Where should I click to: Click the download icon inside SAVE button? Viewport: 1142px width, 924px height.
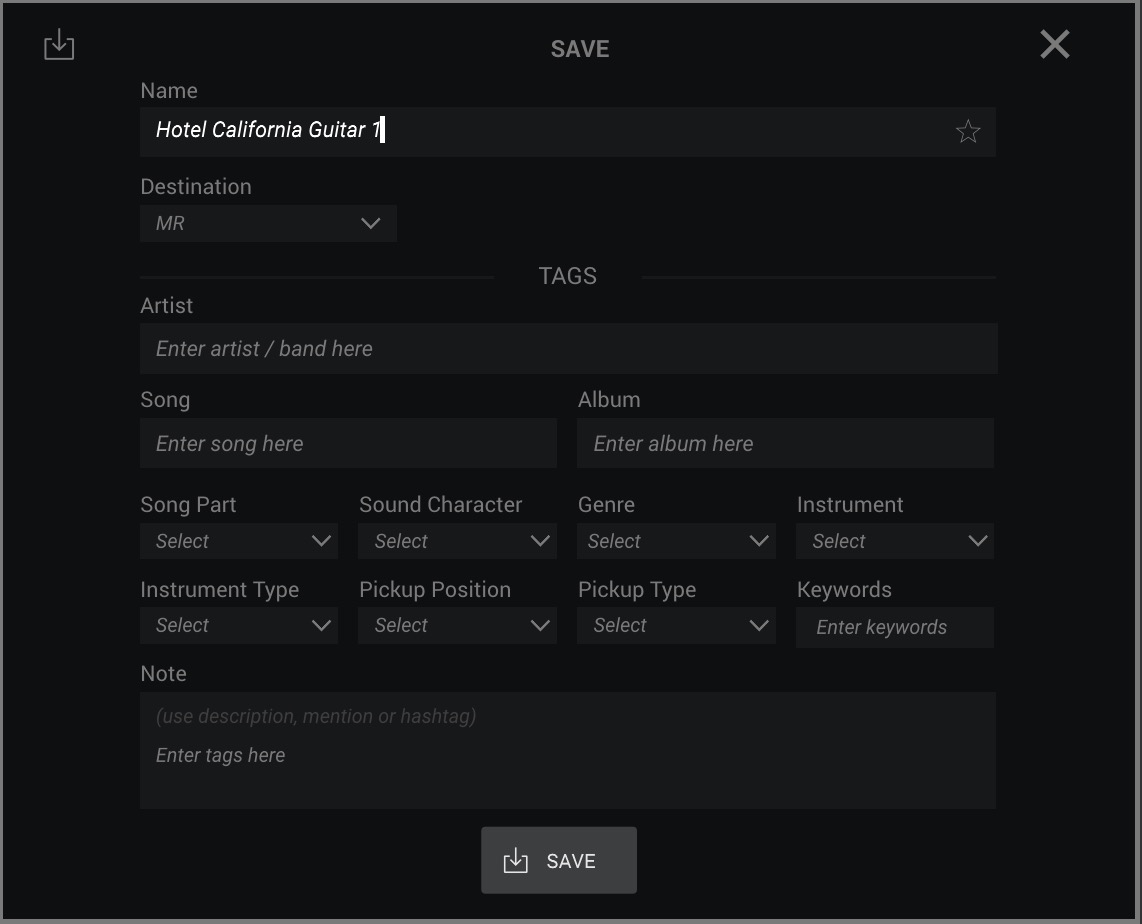point(515,861)
